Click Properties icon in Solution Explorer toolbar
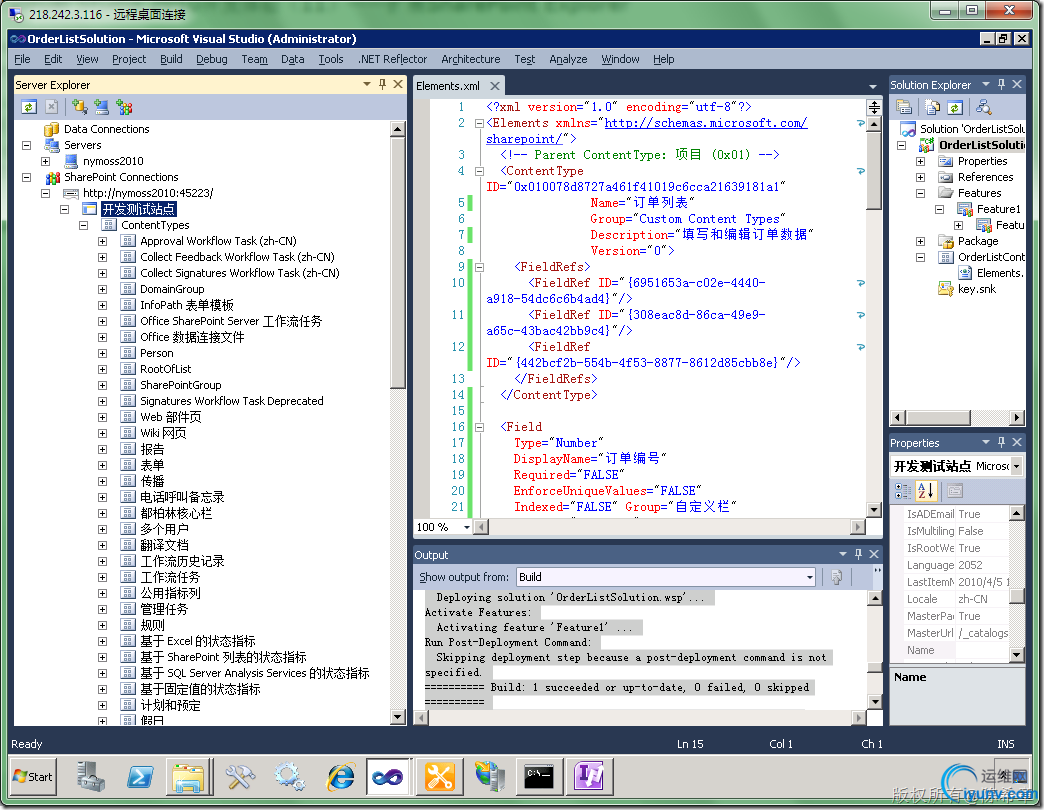This screenshot has height=810, width=1044. pyautogui.click(x=904, y=106)
